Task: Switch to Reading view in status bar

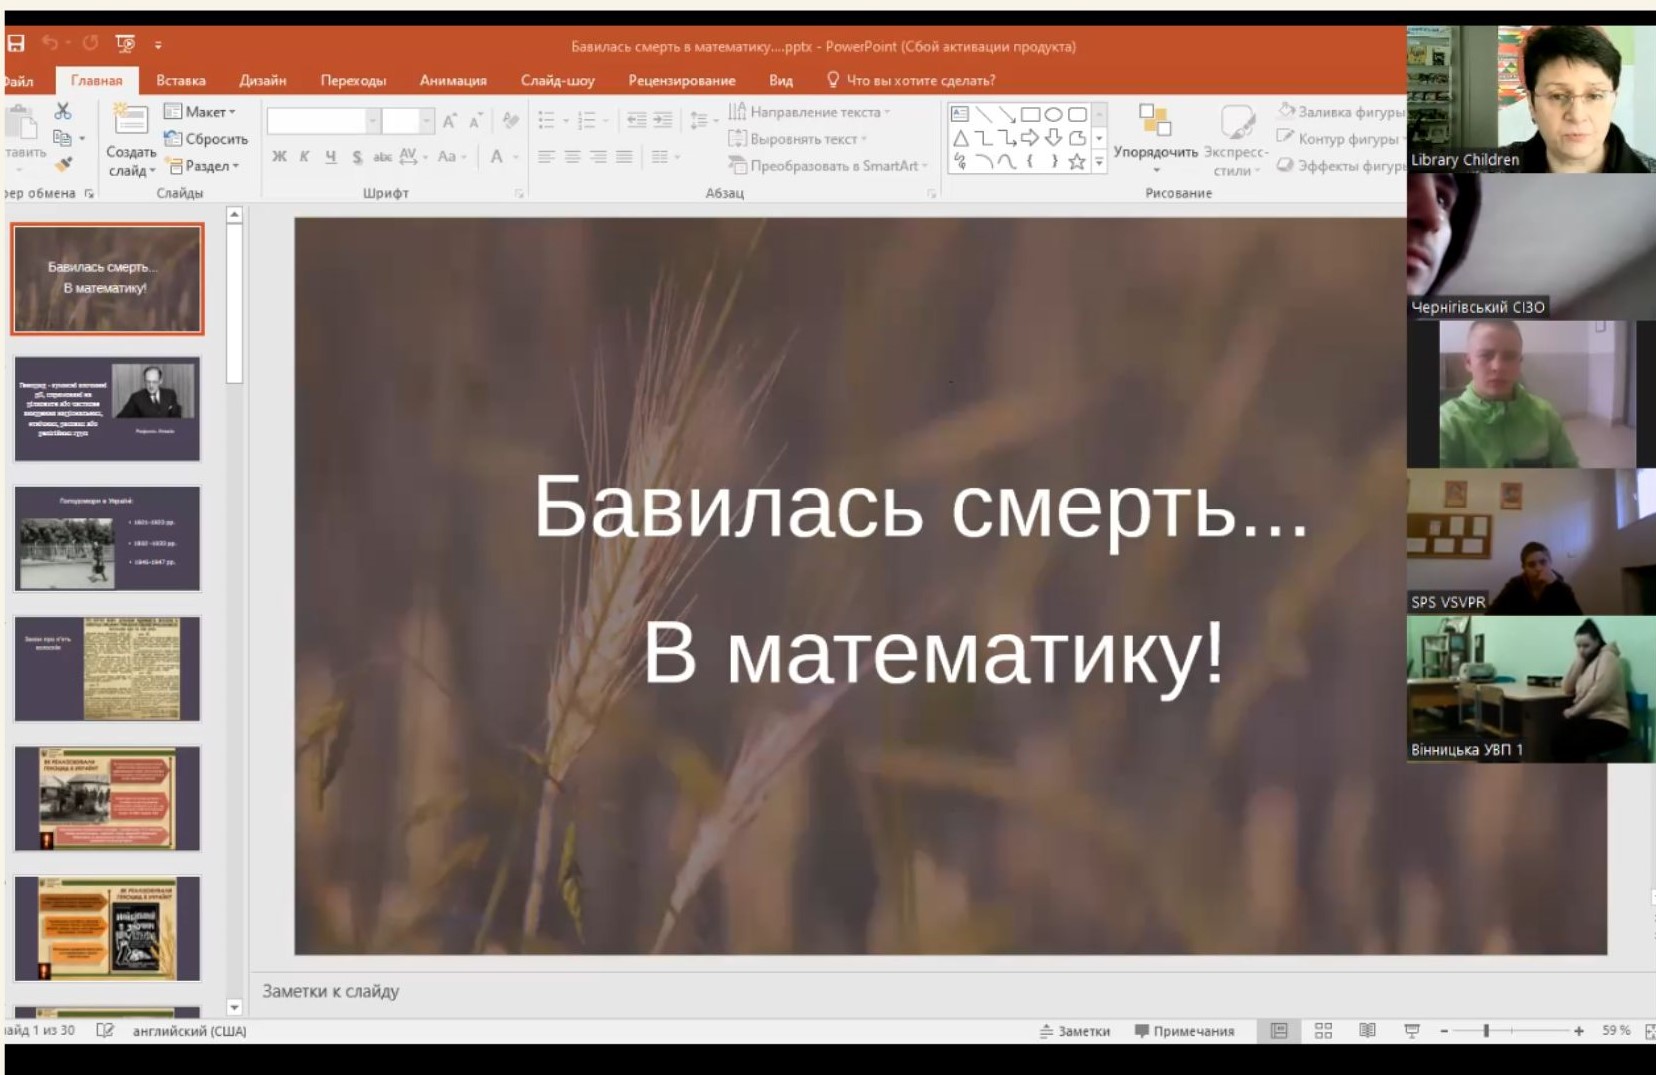Action: pyautogui.click(x=1367, y=1030)
